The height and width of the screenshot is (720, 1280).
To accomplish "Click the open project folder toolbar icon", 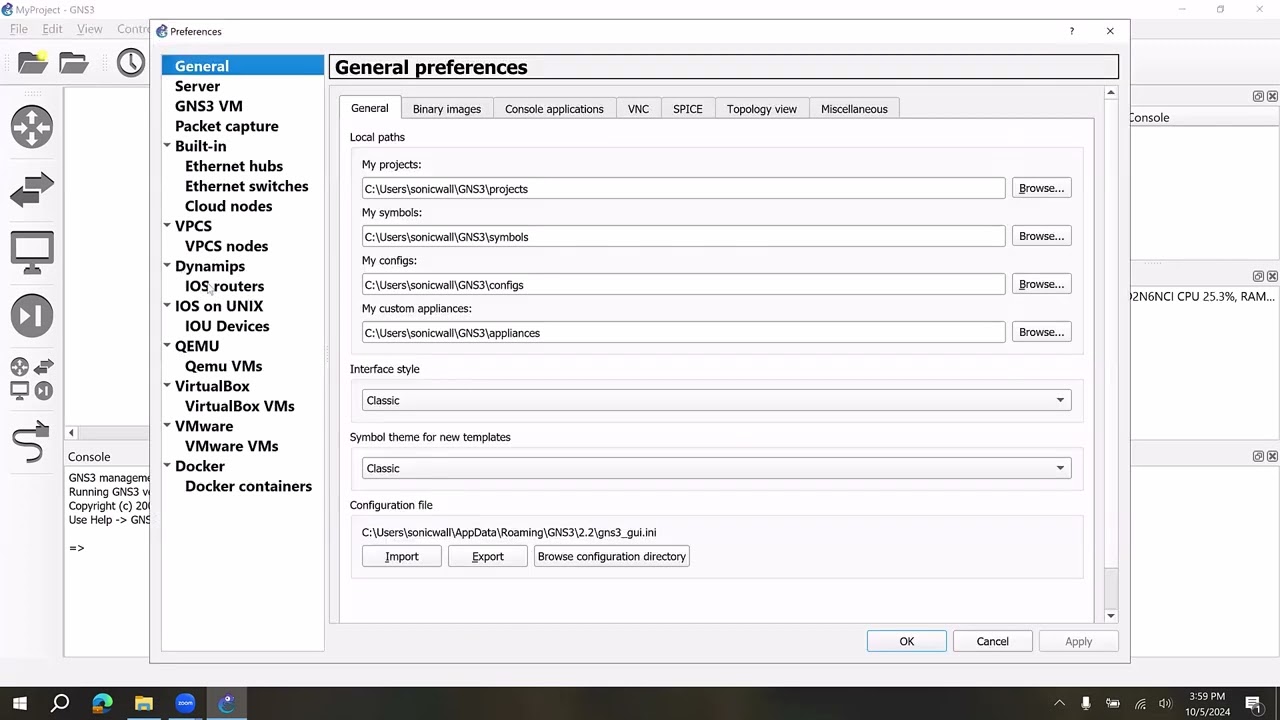I will click(x=74, y=62).
